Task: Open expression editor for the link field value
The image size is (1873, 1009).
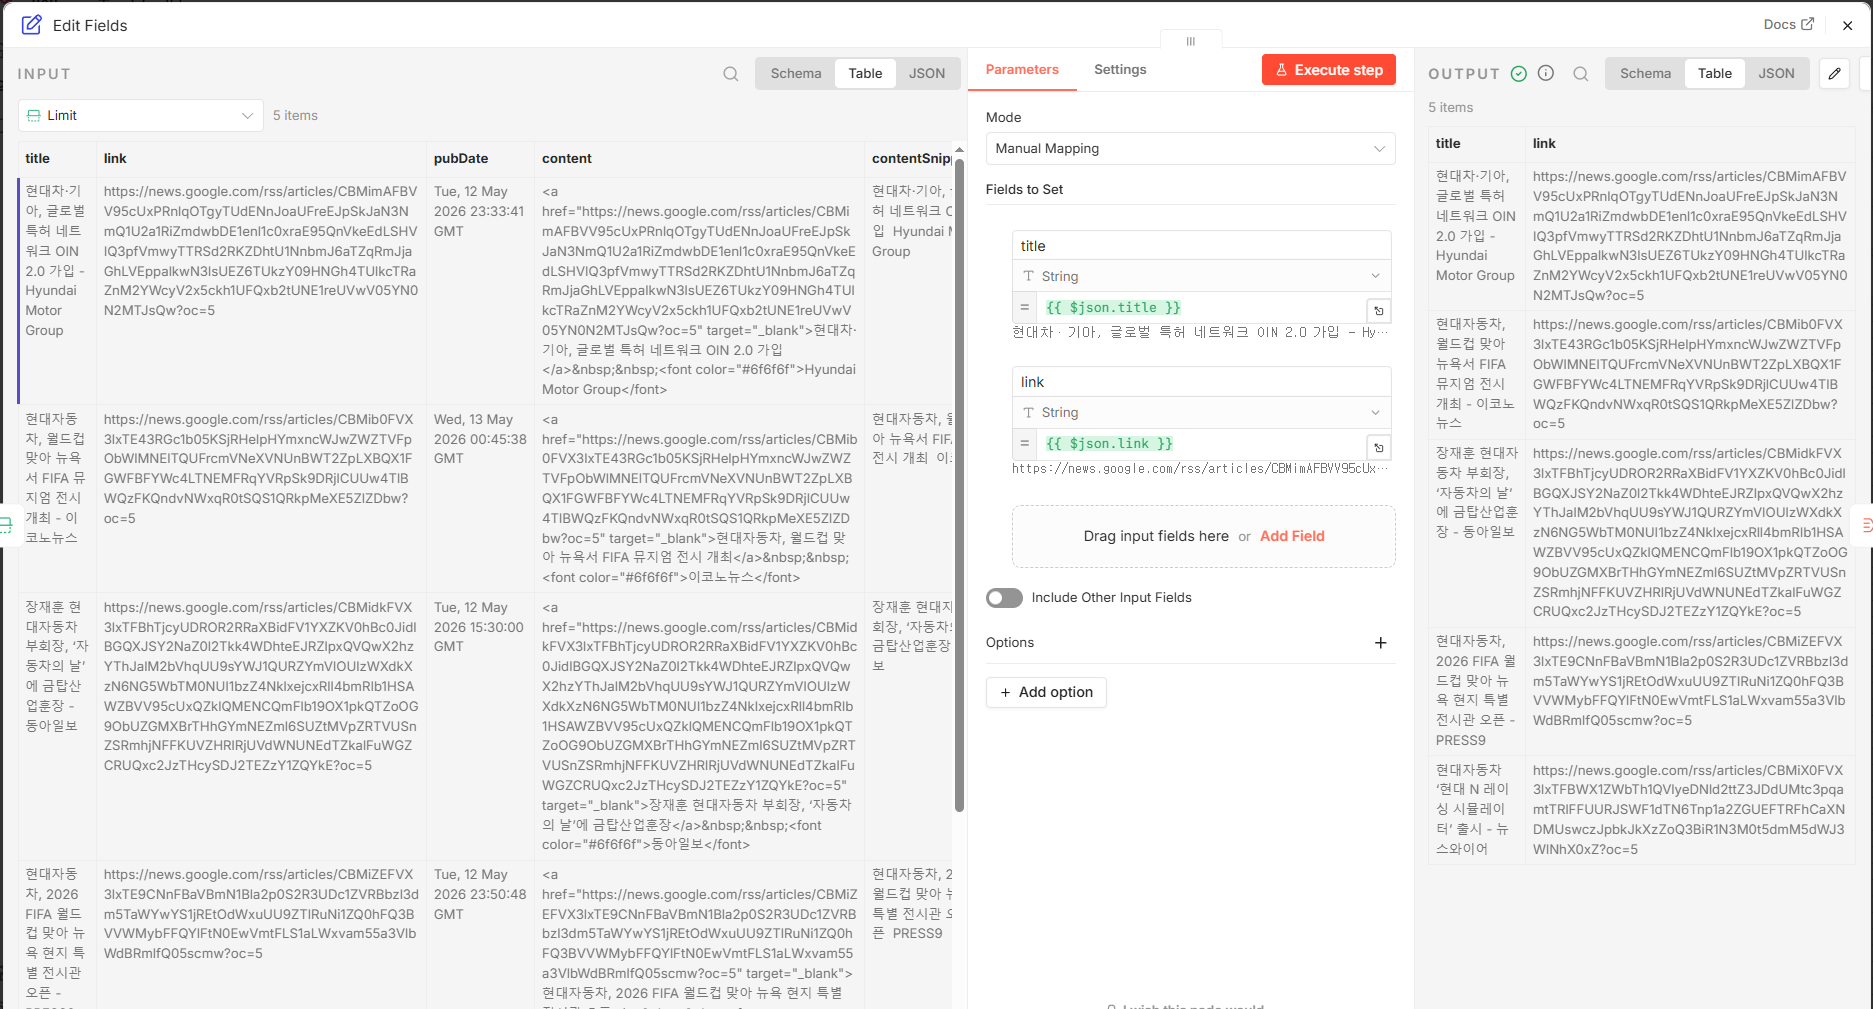Action: point(1379,447)
